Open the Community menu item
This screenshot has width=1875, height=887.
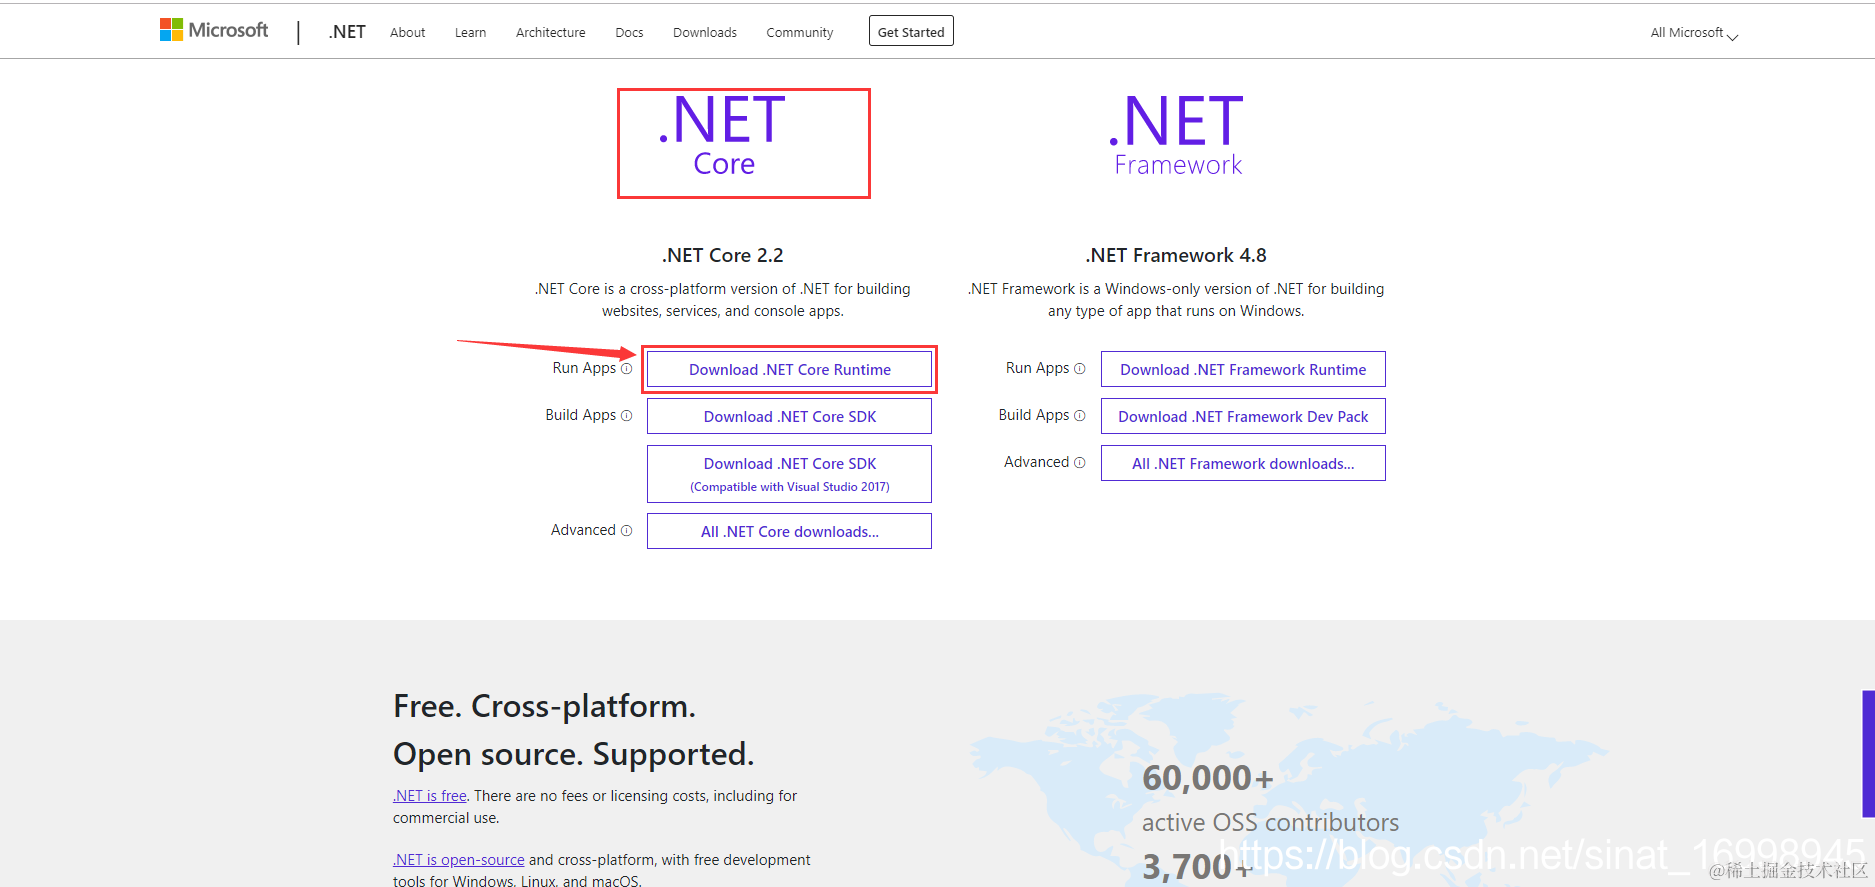[800, 33]
